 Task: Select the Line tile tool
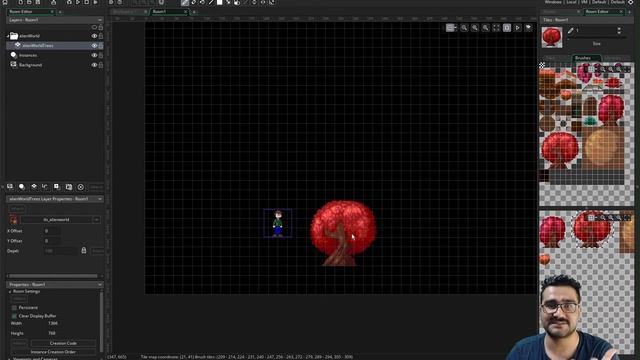(211, 2)
